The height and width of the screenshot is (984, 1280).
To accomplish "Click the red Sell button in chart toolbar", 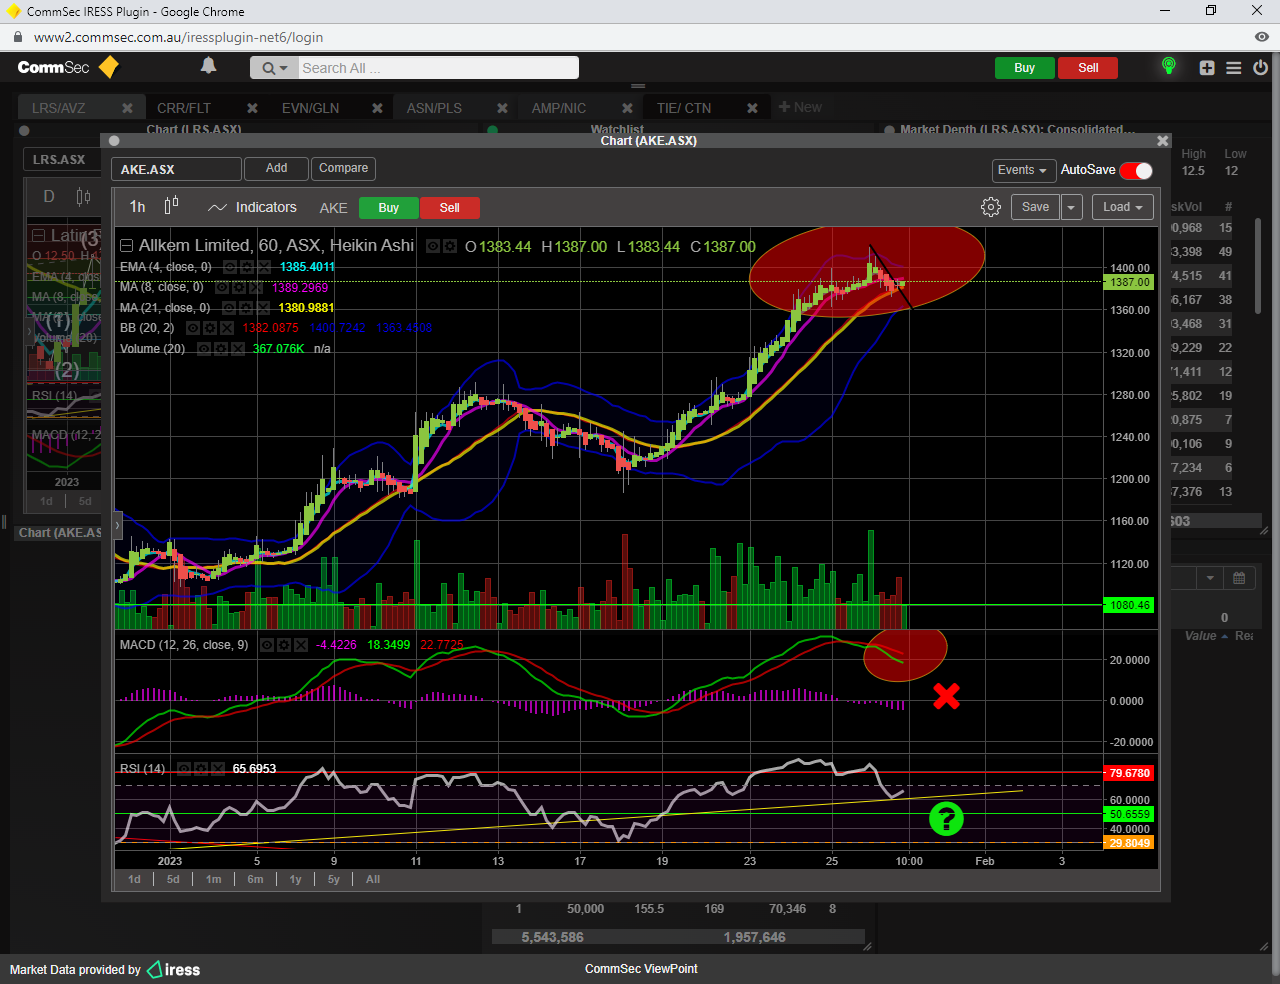I will coord(449,208).
